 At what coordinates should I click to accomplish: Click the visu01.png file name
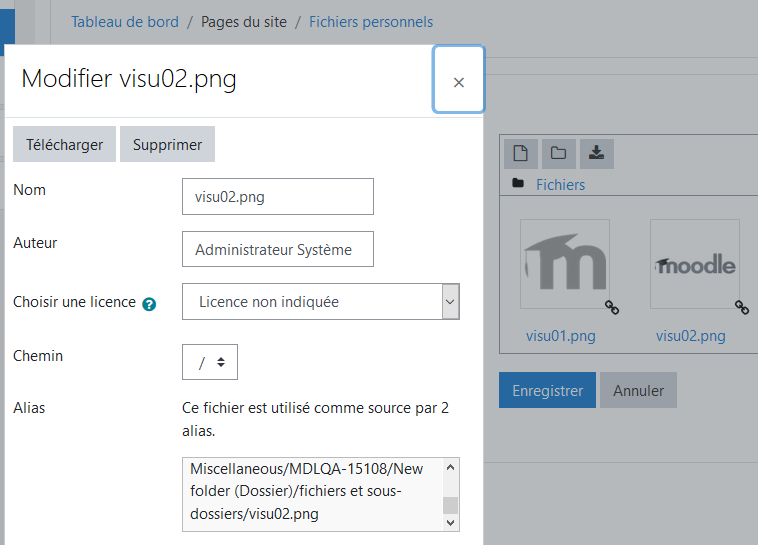coord(561,336)
